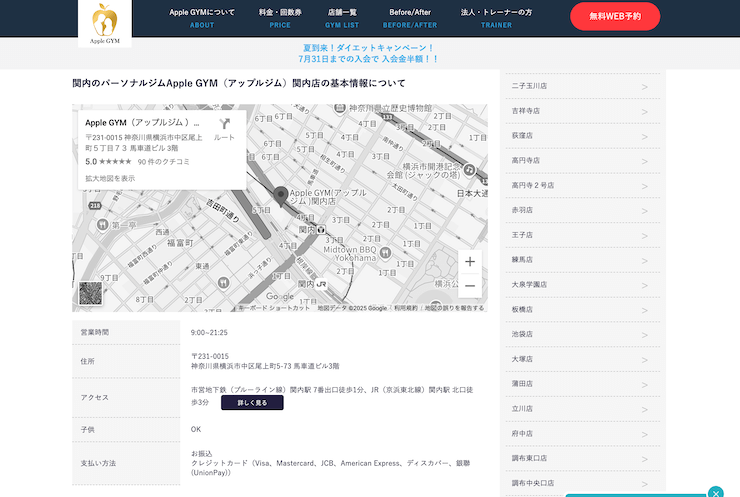Image resolution: width=740 pixels, height=497 pixels.
Task: Open 立川店 in sidebar list
Action: (x=583, y=409)
